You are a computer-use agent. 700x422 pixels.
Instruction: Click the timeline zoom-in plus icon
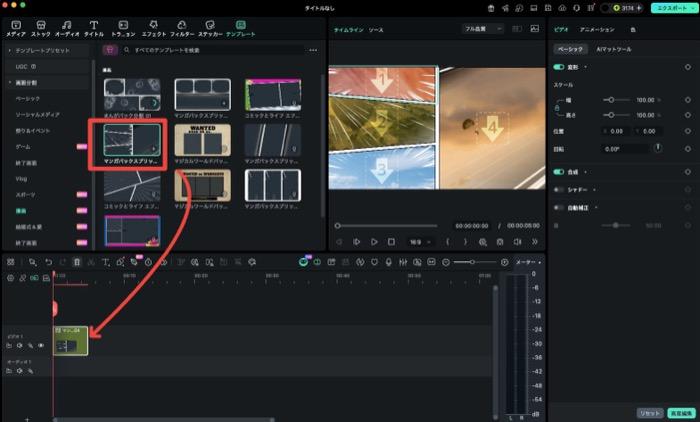(504, 262)
